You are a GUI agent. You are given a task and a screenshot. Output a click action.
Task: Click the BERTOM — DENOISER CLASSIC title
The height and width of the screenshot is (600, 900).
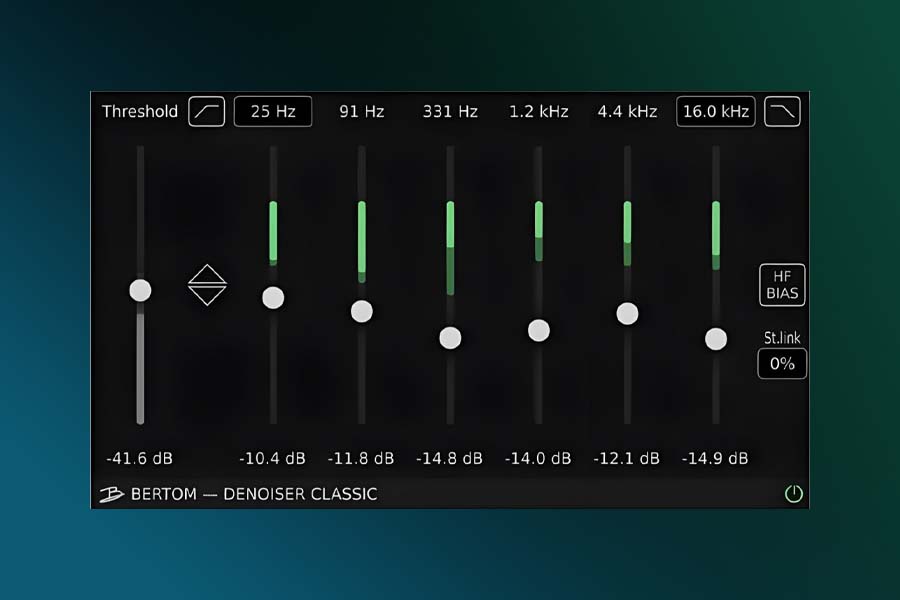tap(254, 494)
